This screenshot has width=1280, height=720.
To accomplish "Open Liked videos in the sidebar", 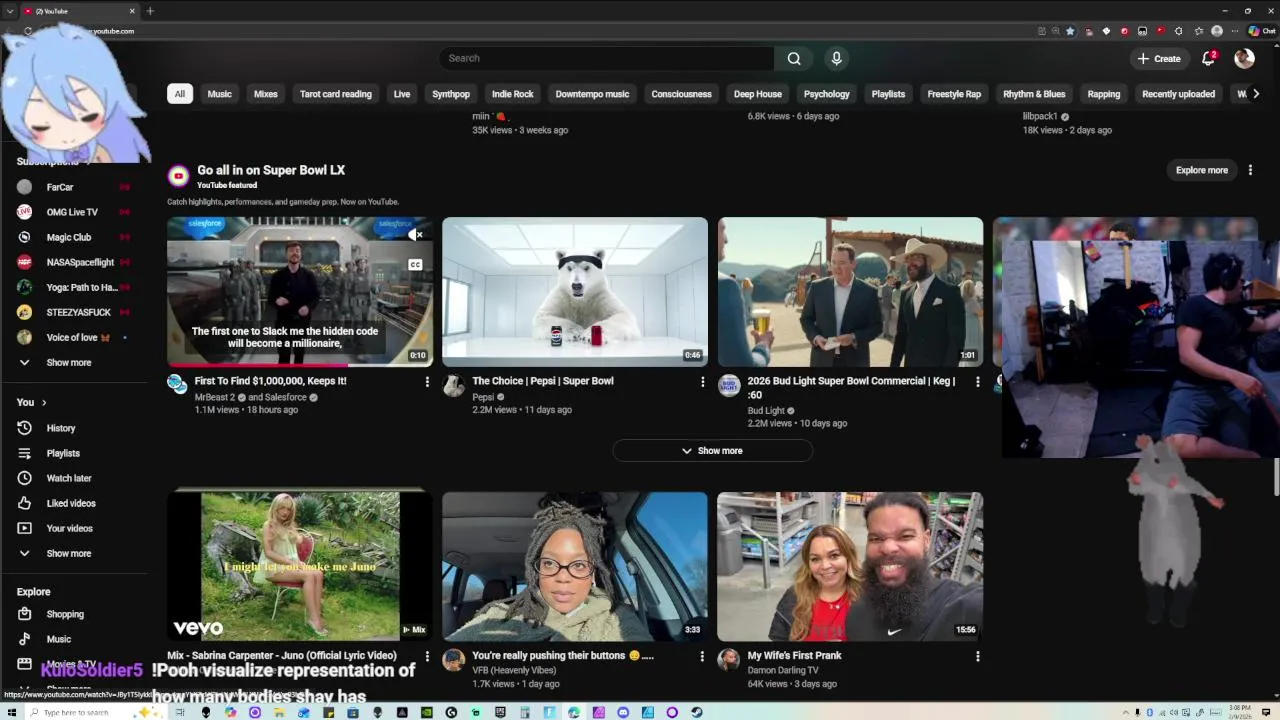I will click(75, 503).
